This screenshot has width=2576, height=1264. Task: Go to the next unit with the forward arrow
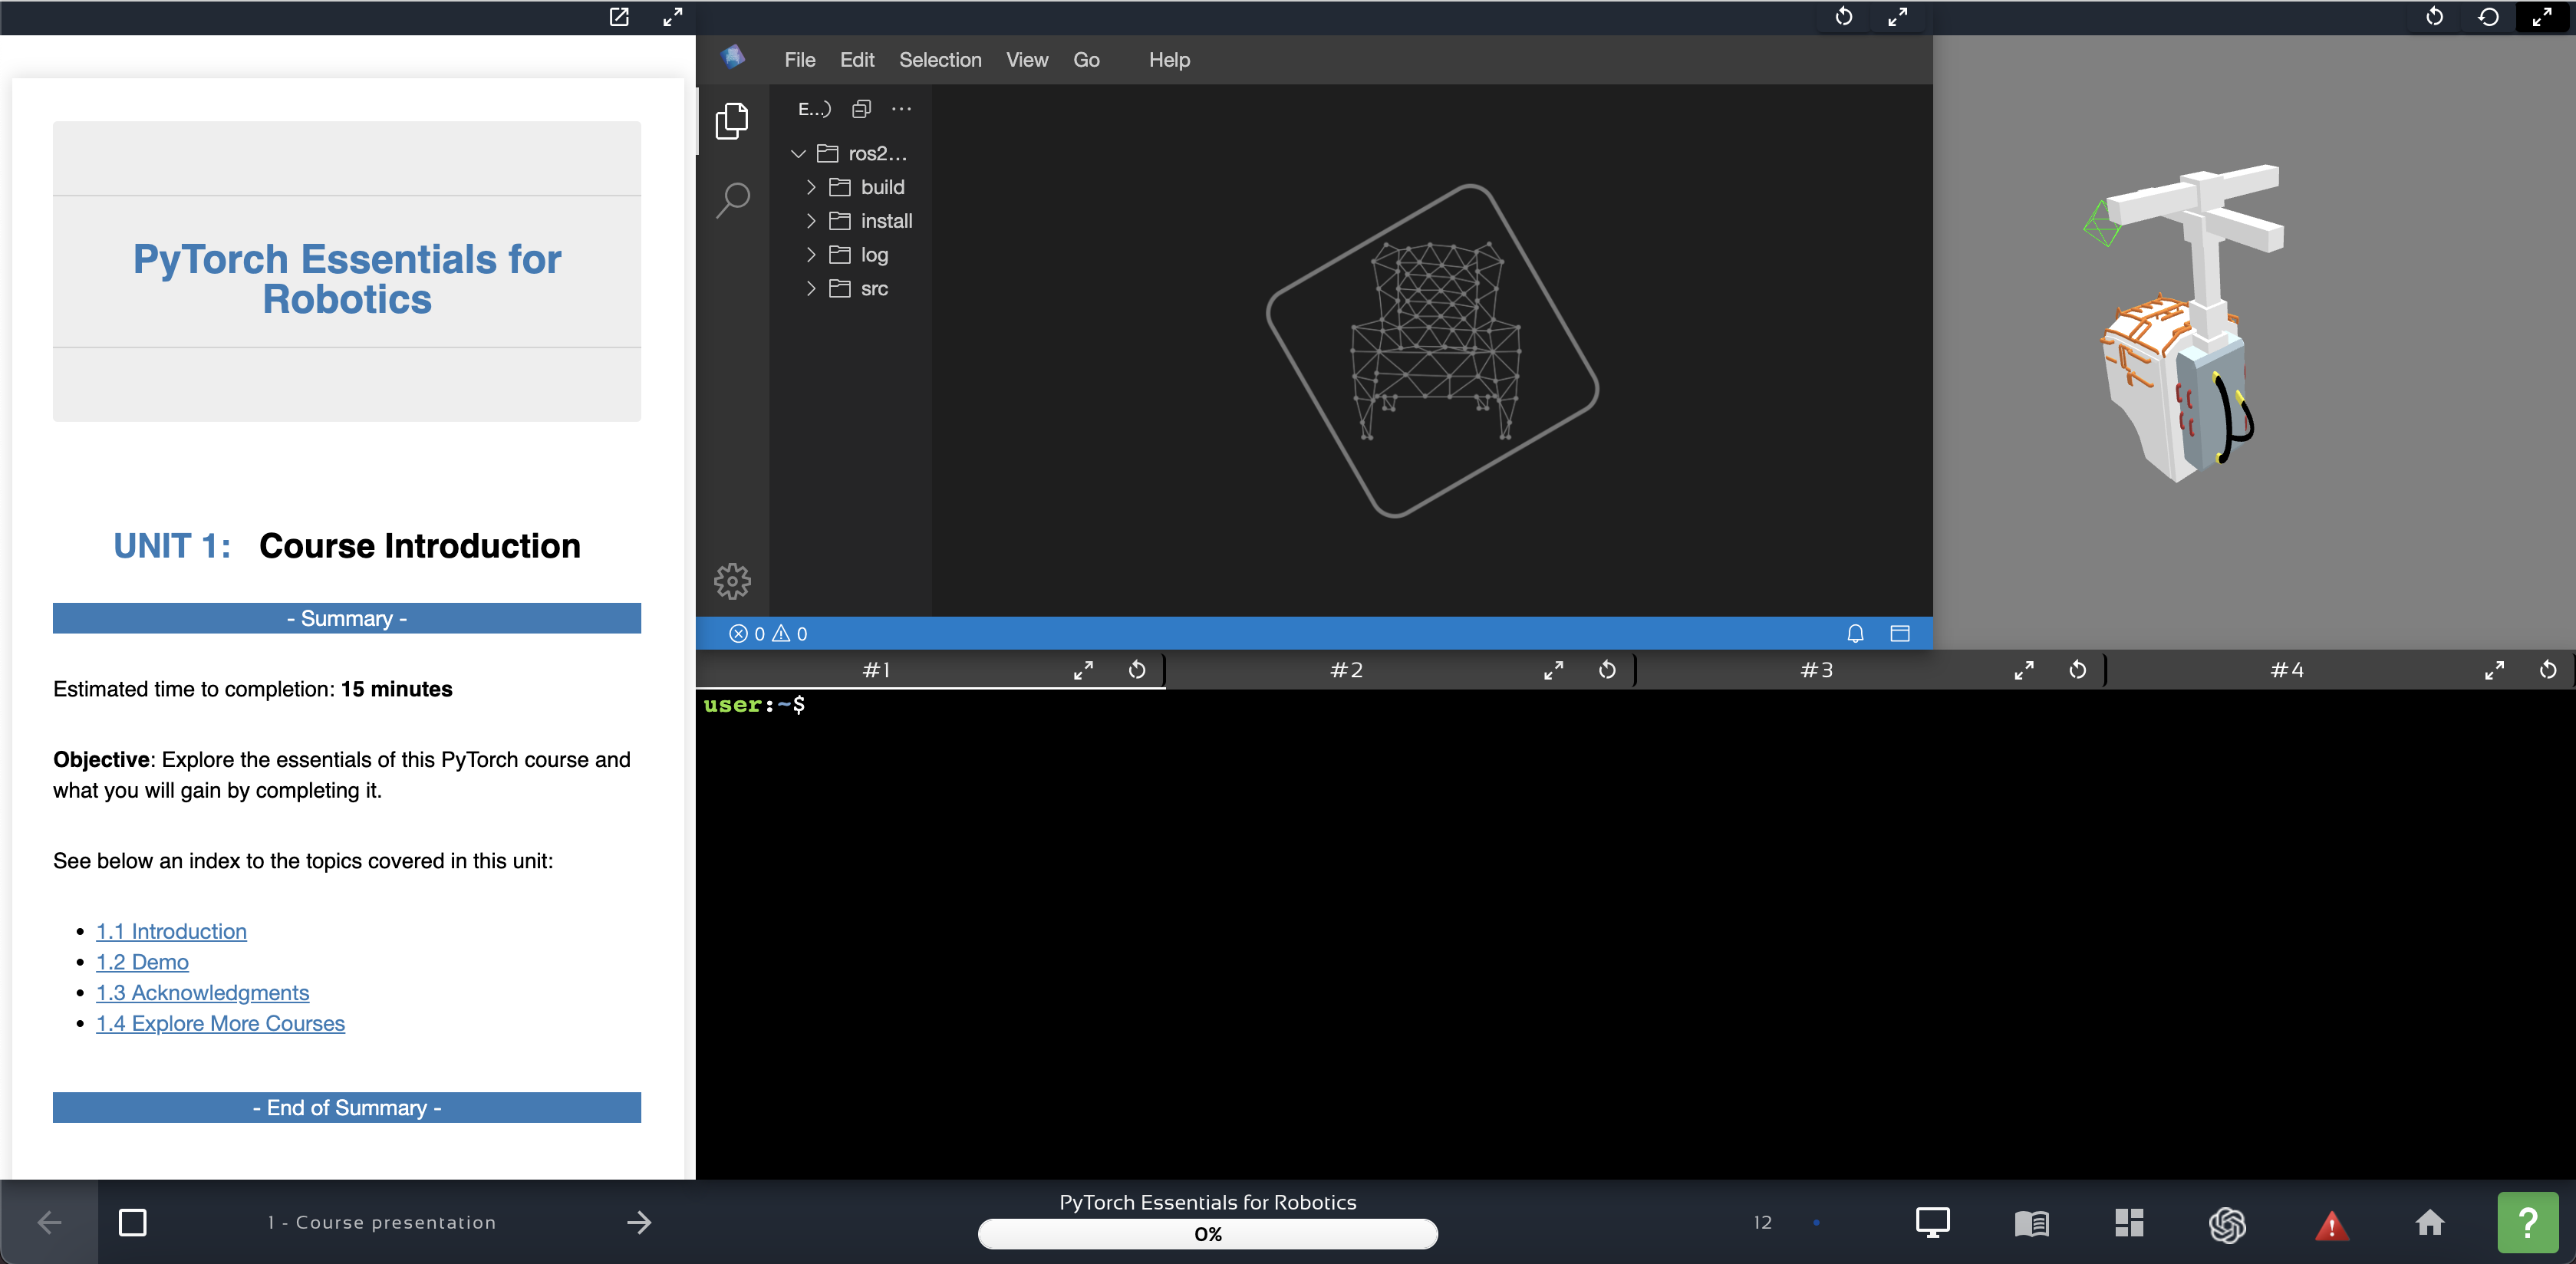pos(639,1222)
